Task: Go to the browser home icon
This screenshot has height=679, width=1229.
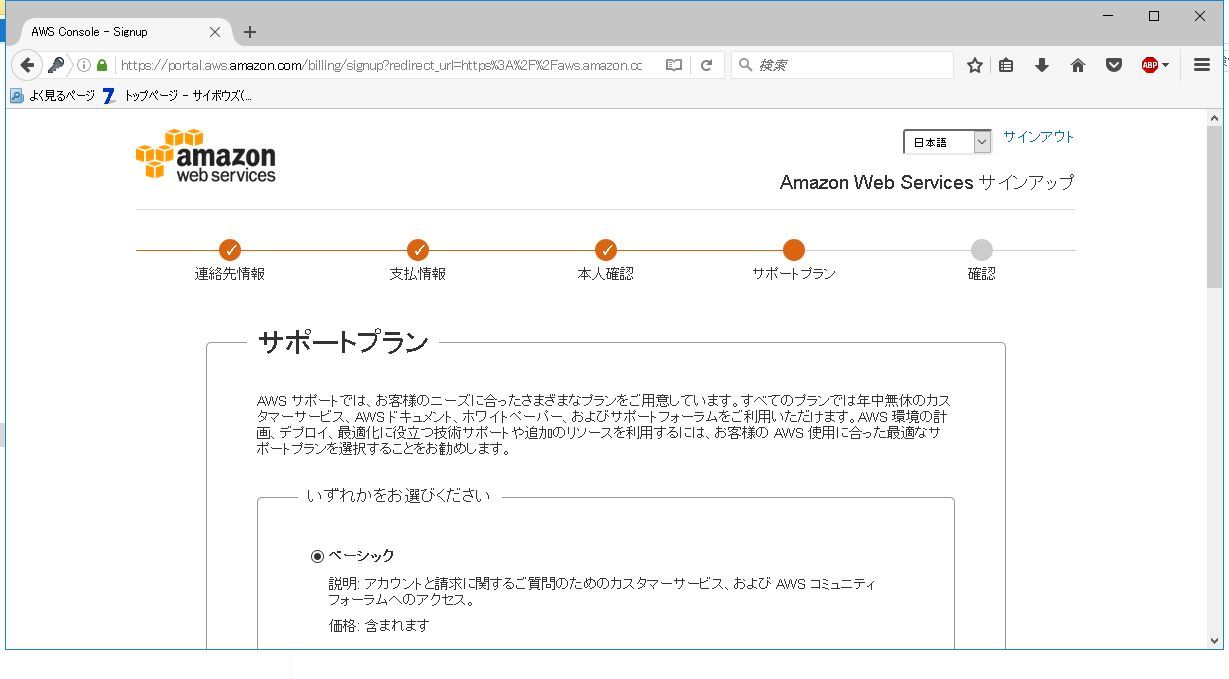Action: (1078, 65)
